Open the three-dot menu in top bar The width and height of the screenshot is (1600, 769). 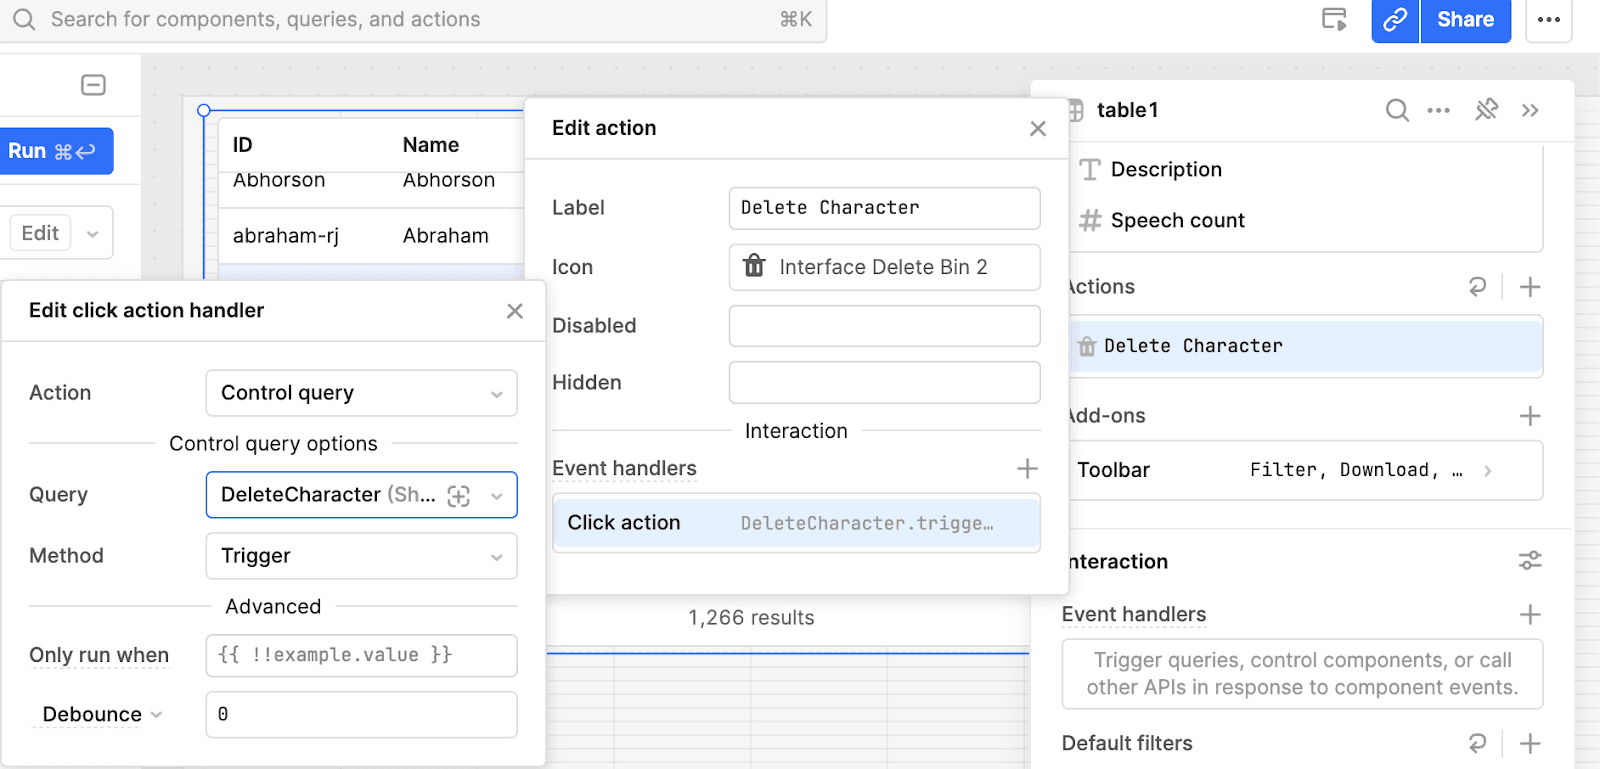point(1548,20)
